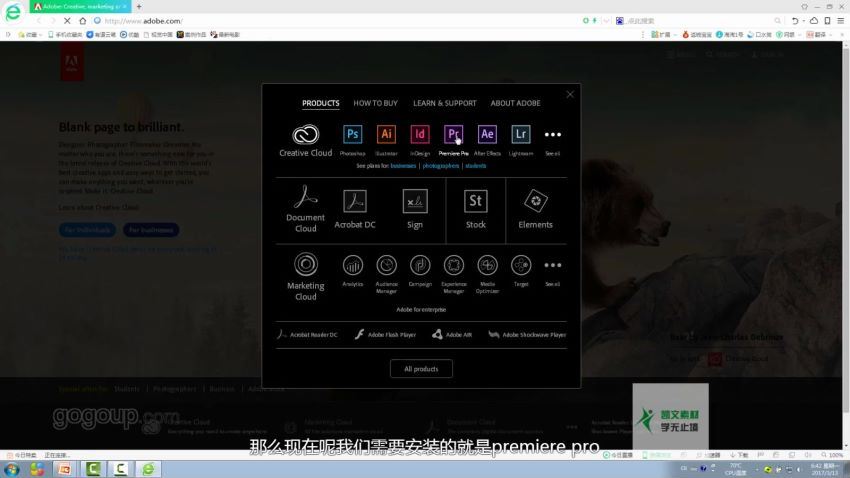Open the green browser taskbar icon
The height and width of the screenshot is (478, 850).
tap(148, 469)
